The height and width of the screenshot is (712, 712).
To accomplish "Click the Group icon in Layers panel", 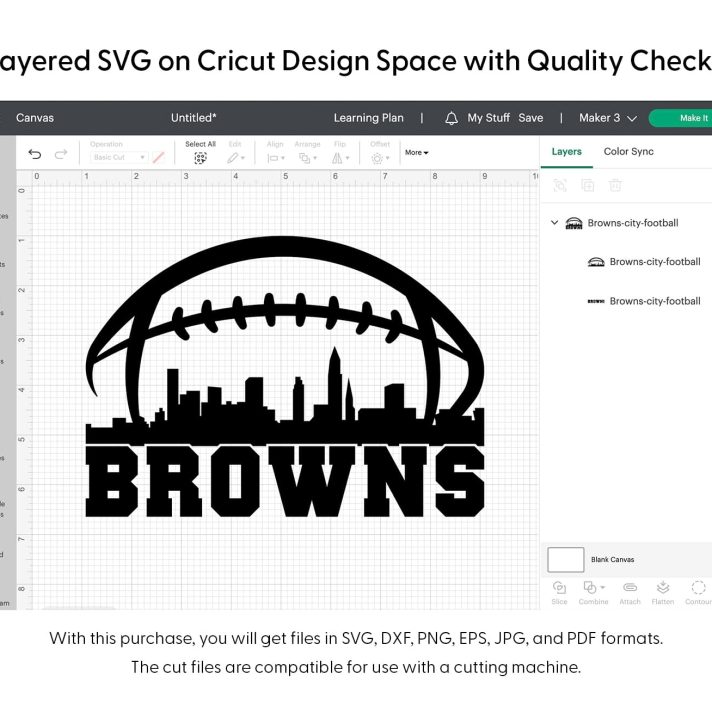I will tap(560, 185).
